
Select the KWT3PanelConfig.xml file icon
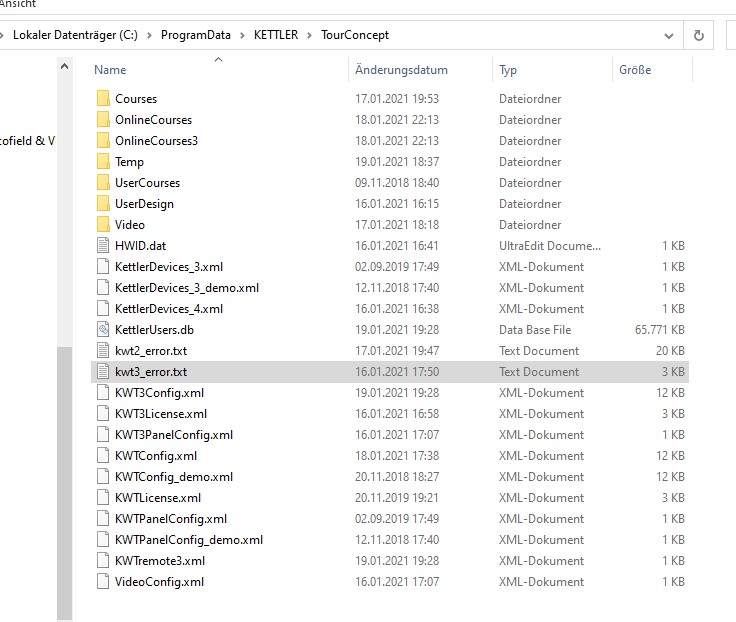tap(103, 435)
